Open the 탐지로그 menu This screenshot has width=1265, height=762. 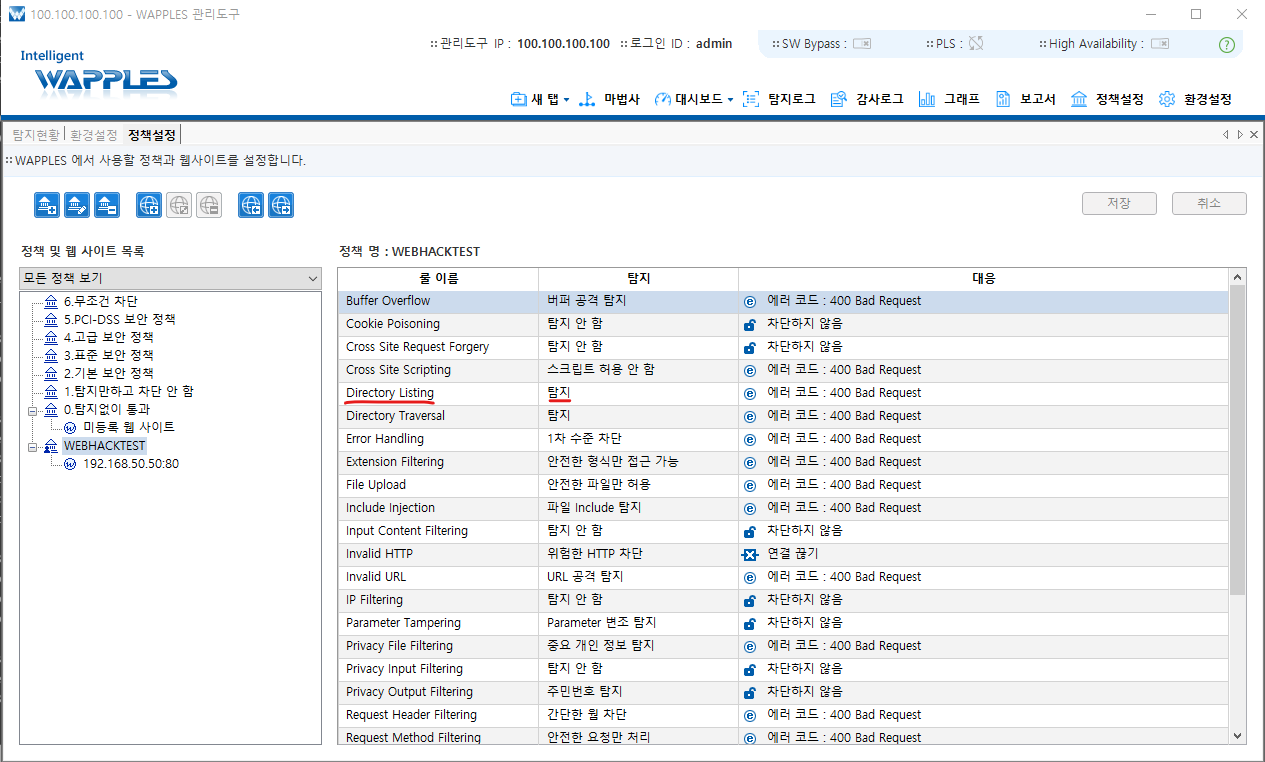[x=779, y=99]
